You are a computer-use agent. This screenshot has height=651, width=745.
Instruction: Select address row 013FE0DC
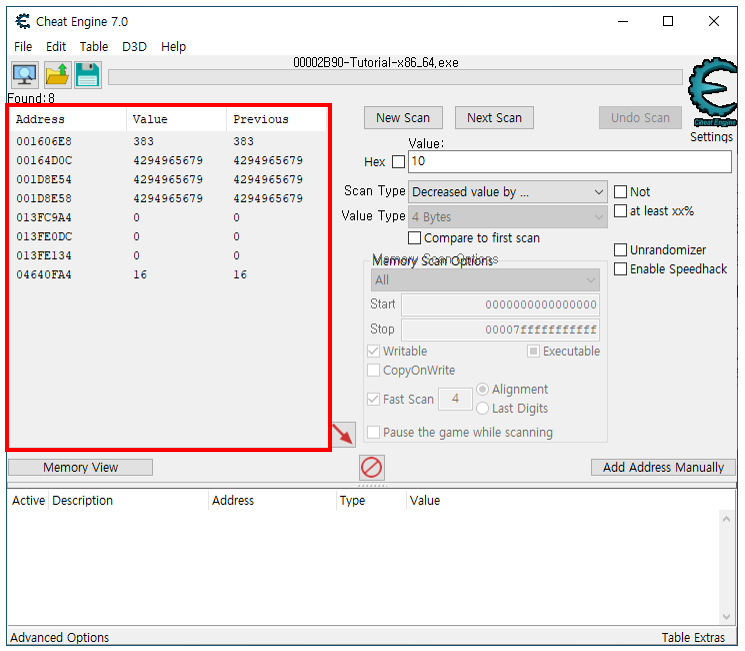pyautogui.click(x=169, y=236)
